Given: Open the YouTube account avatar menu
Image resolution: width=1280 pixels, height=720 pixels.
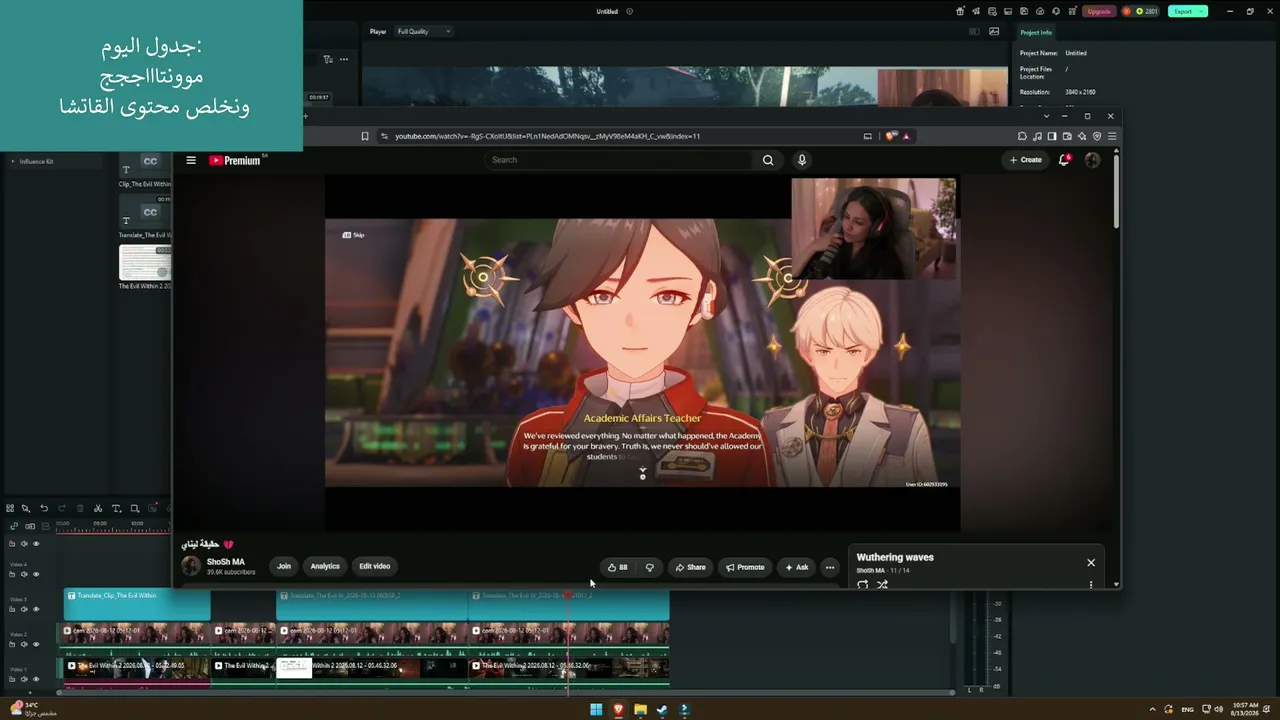Looking at the screenshot, I should pyautogui.click(x=1092, y=160).
